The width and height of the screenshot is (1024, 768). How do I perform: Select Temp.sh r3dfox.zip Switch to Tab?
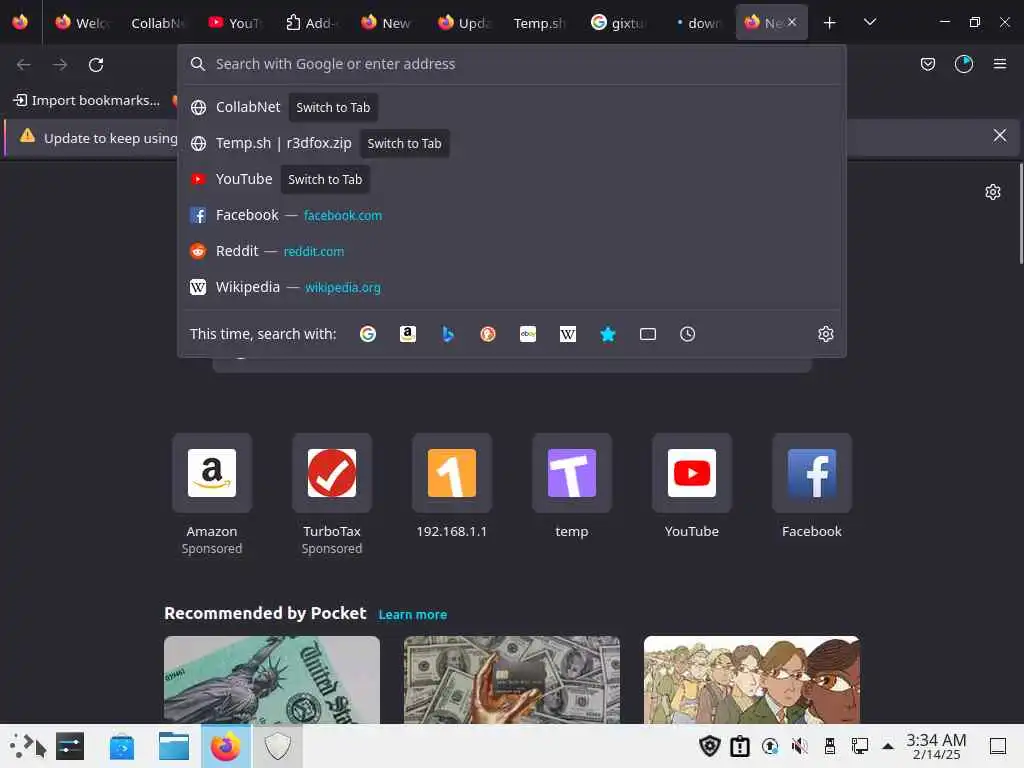(x=512, y=143)
